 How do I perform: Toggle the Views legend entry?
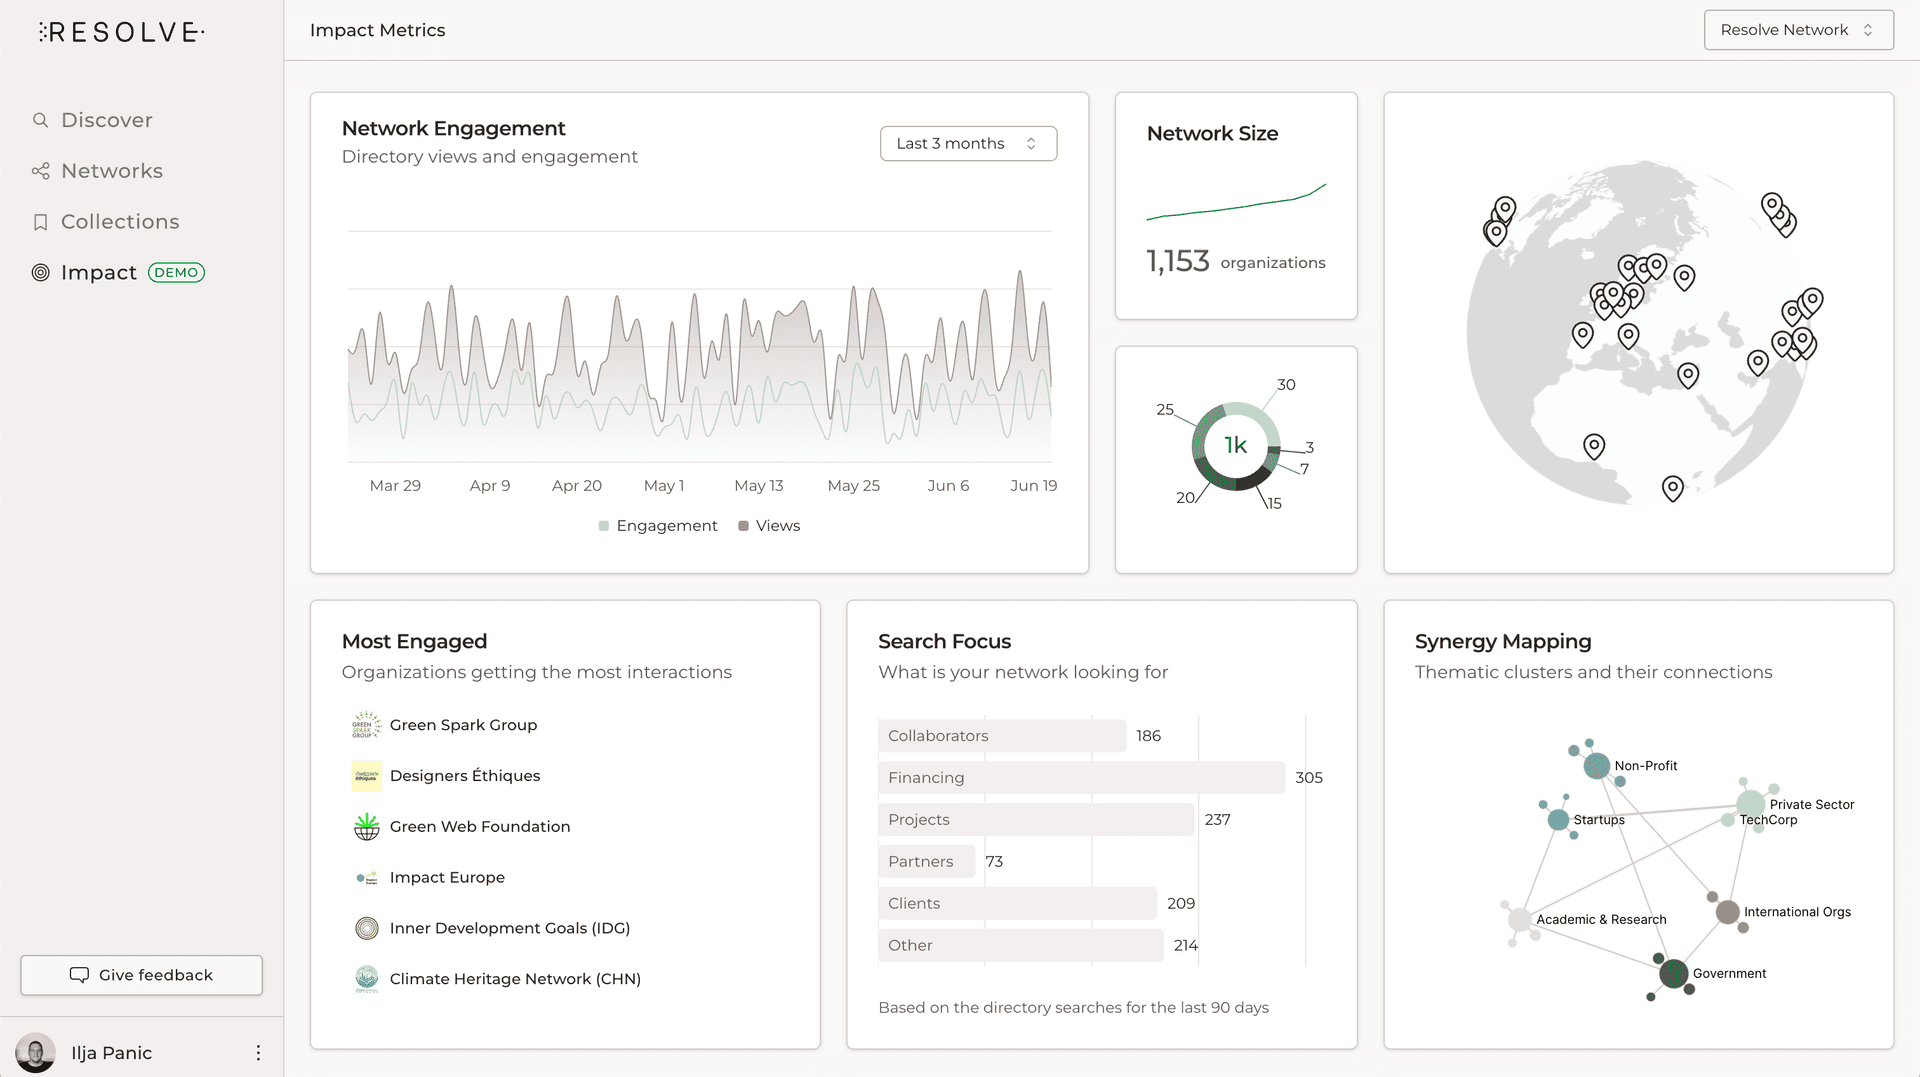point(768,525)
